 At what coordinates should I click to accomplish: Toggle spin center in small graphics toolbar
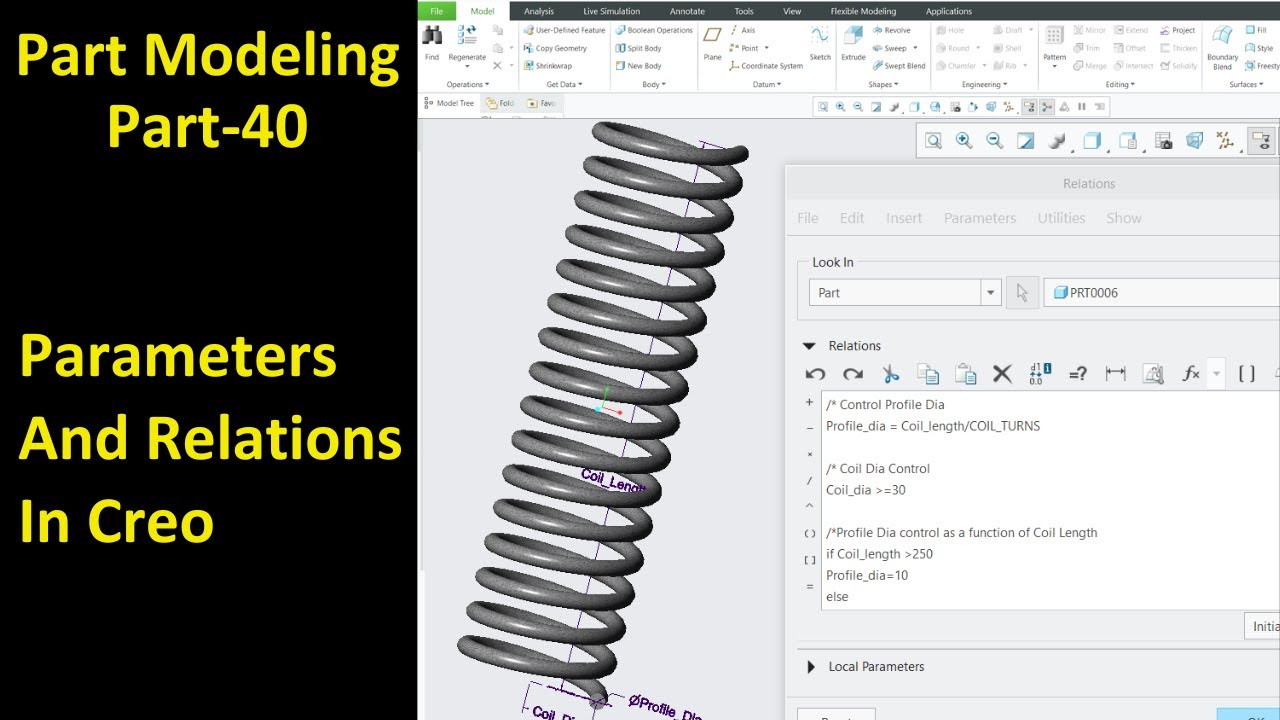pyautogui.click(x=1047, y=106)
